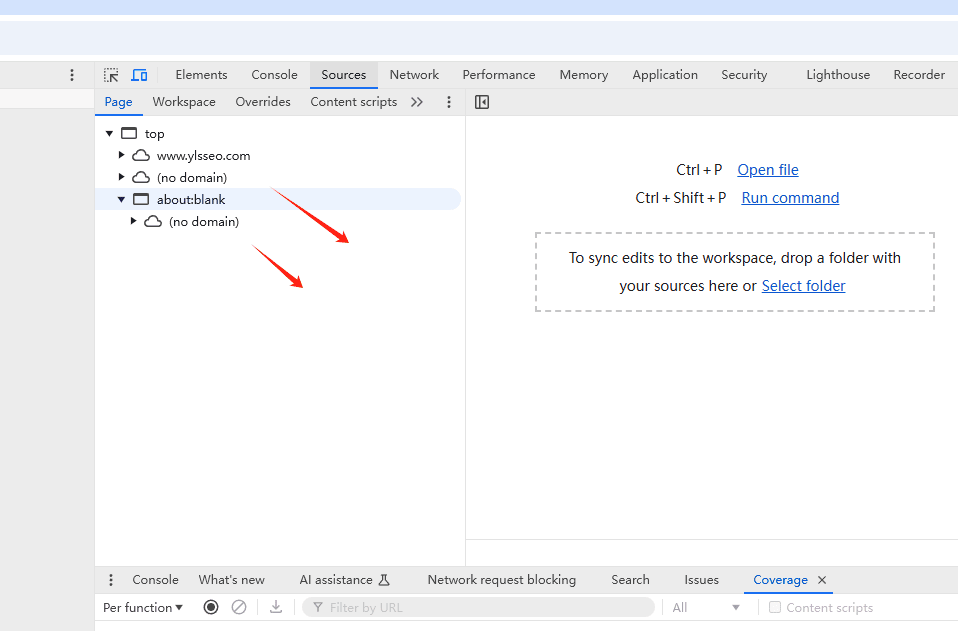Expand (no domain) node under about:blank
Image resolution: width=958 pixels, height=631 pixels.
point(133,221)
